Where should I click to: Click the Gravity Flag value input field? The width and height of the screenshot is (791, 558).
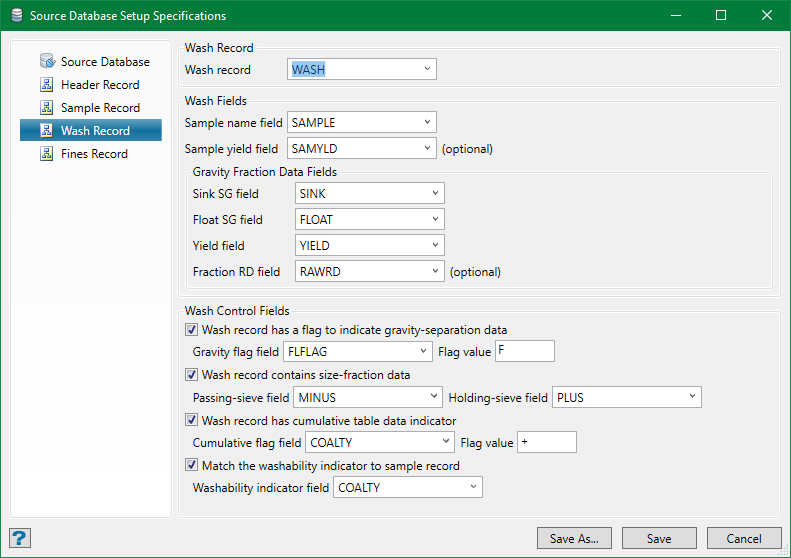[524, 351]
